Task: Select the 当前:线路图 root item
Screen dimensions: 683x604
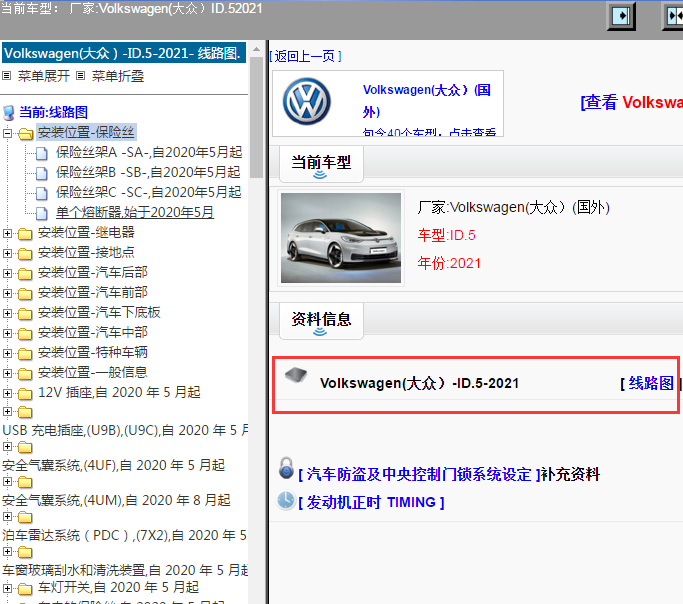Action: tap(54, 112)
